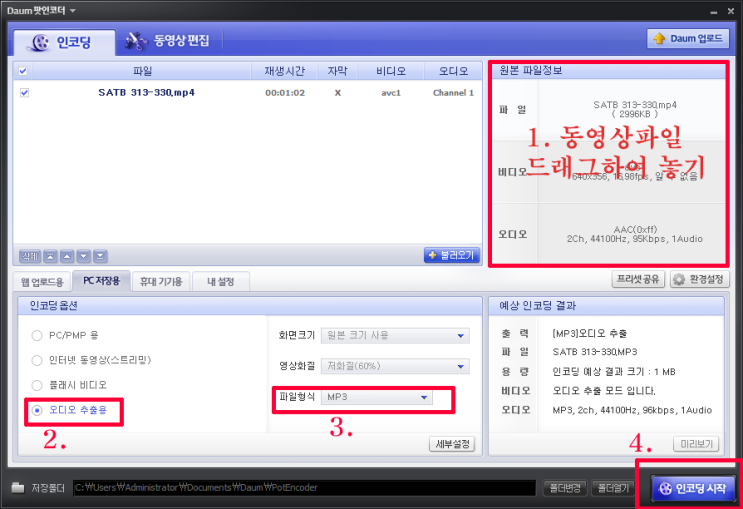This screenshot has width=743, height=509.
Task: Toggle the select-all checkbox in file list header
Action: pyautogui.click(x=23, y=71)
